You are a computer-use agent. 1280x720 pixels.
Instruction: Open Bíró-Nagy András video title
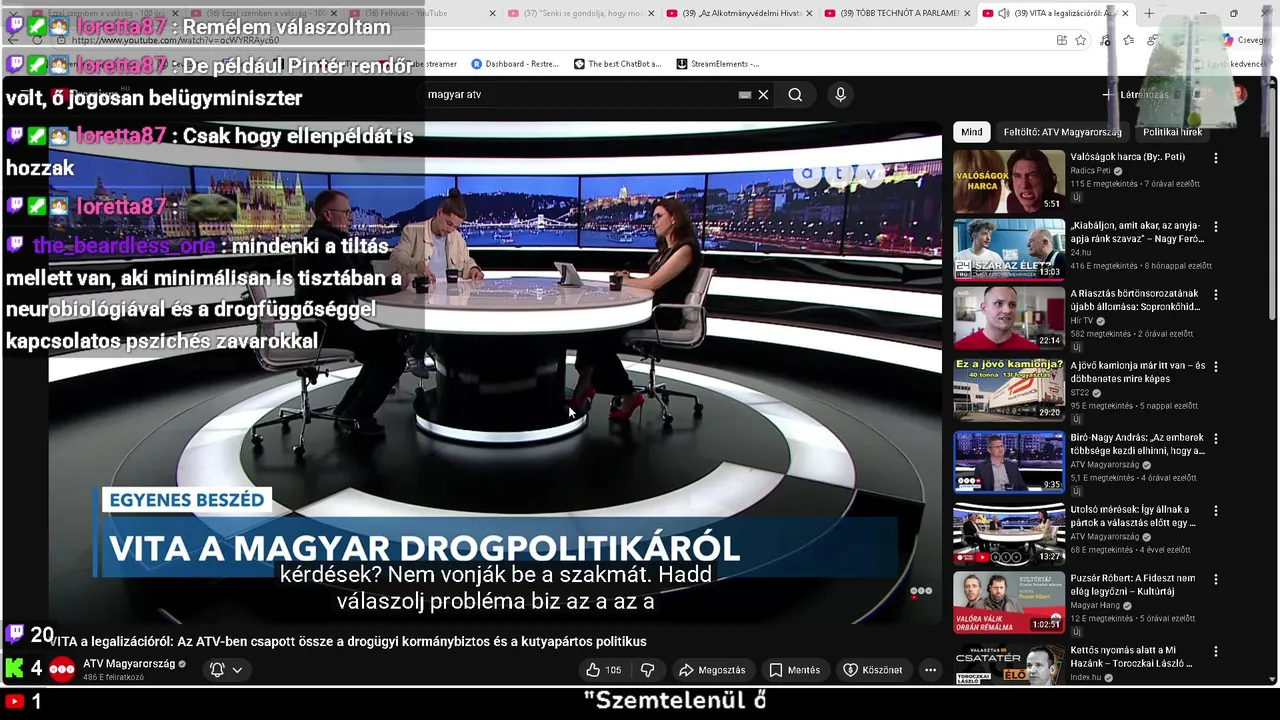(x=1137, y=444)
